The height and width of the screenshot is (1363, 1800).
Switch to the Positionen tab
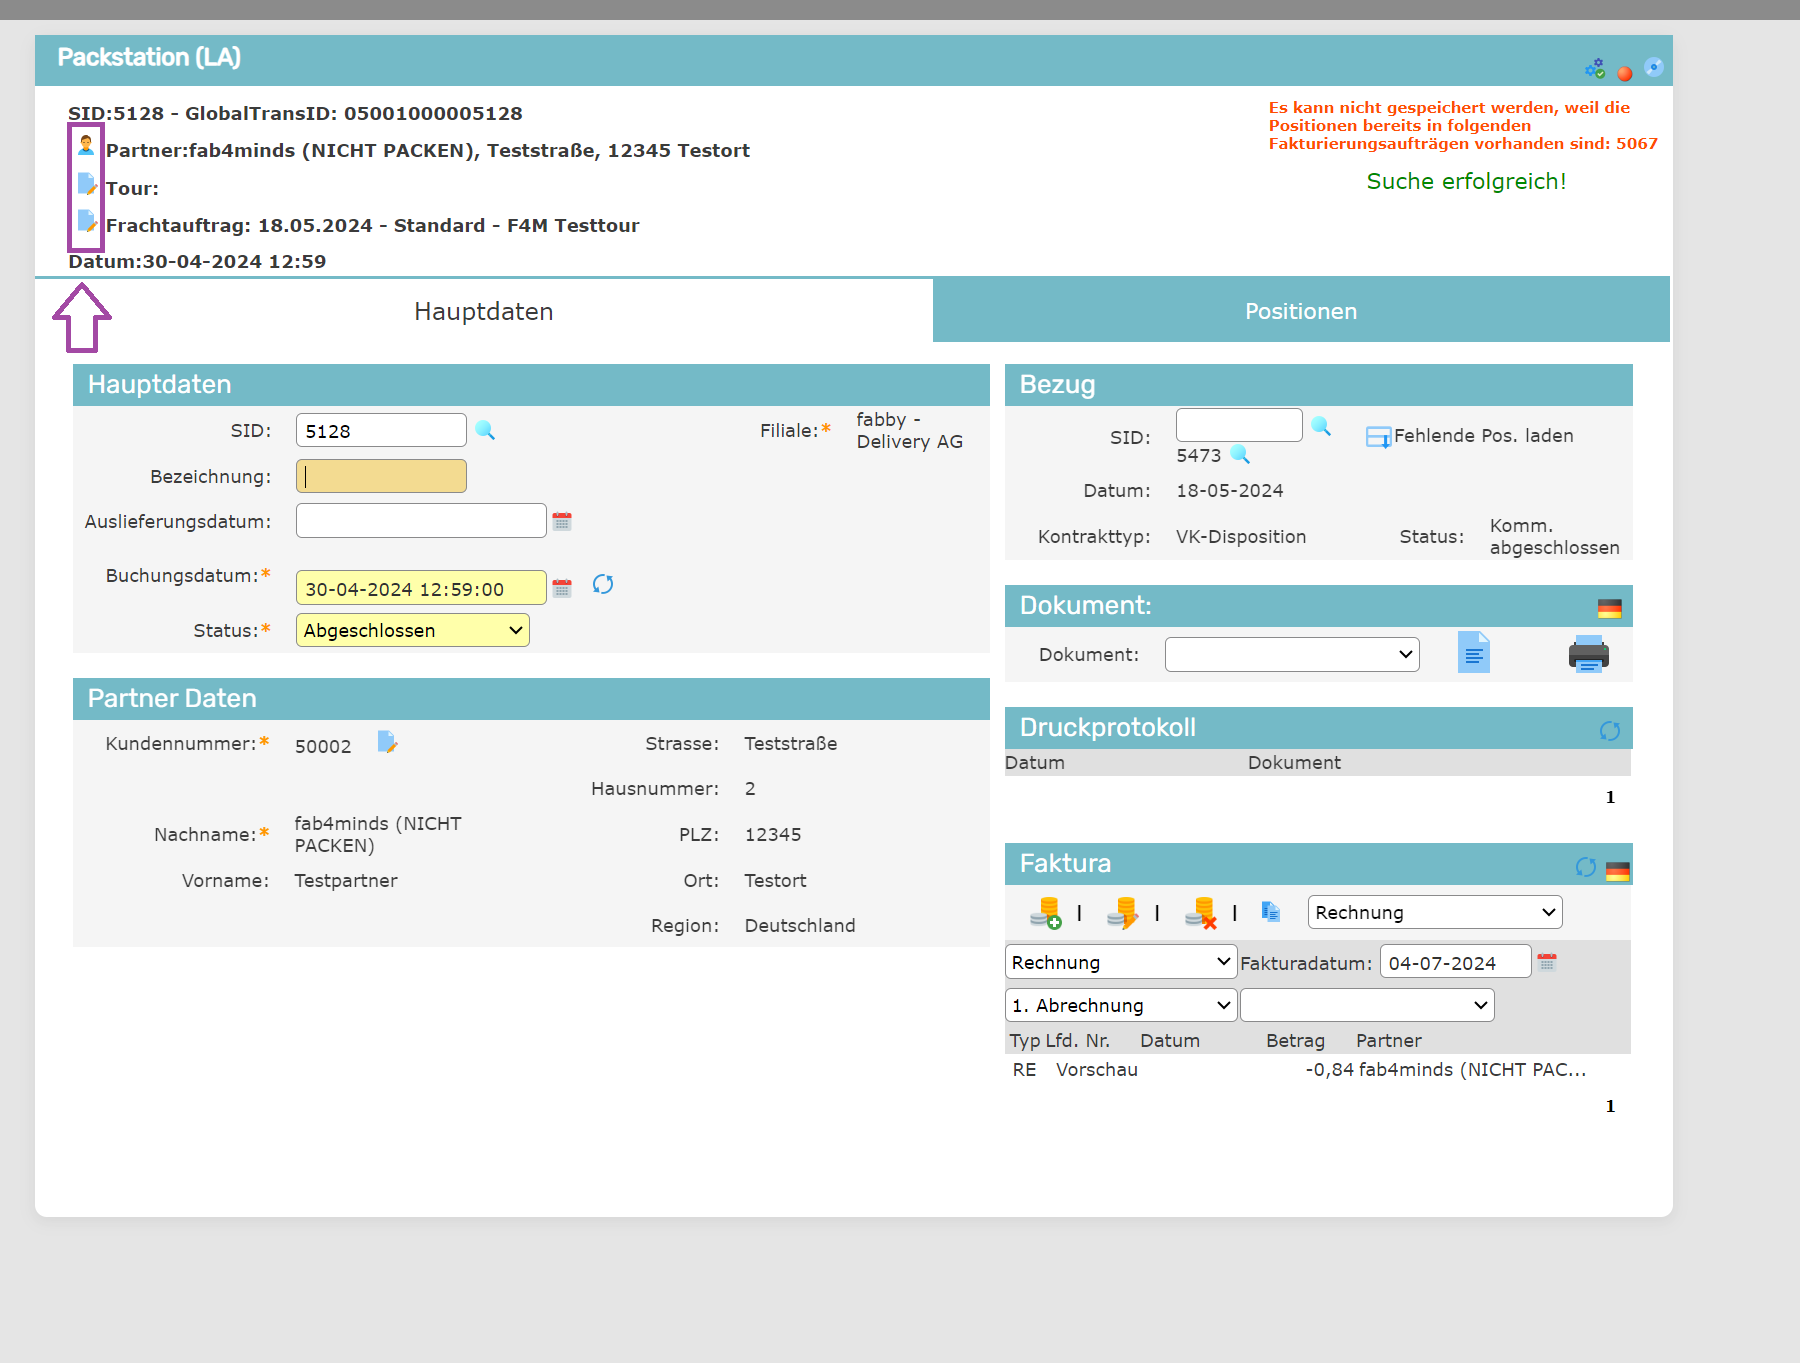click(1300, 311)
